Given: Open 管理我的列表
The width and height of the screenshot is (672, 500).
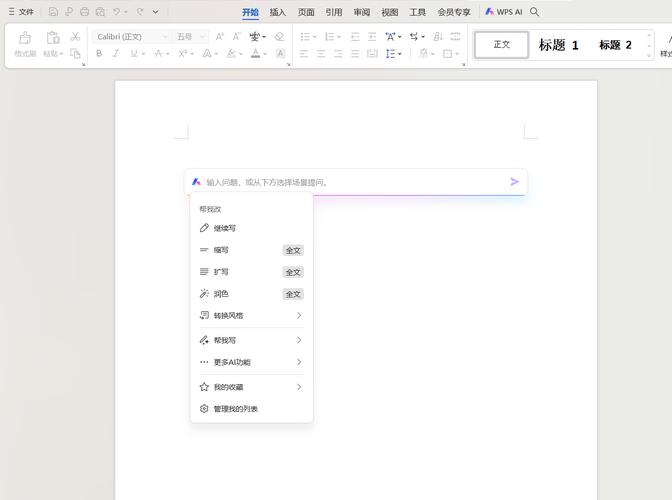Looking at the screenshot, I should point(252,409).
